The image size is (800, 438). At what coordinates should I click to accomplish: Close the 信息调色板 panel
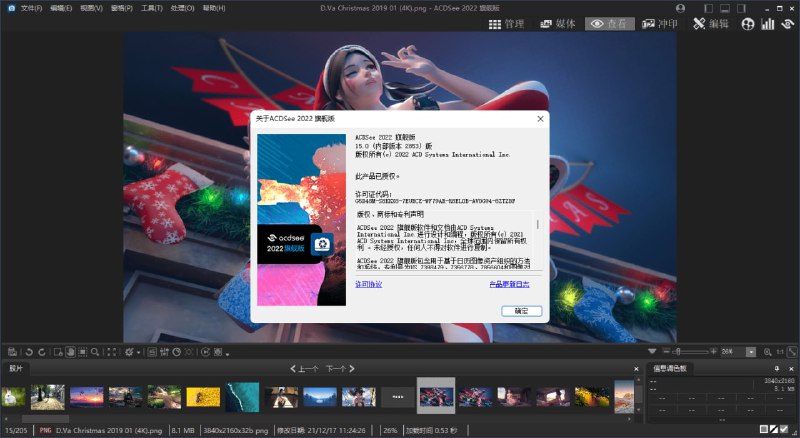[791, 369]
